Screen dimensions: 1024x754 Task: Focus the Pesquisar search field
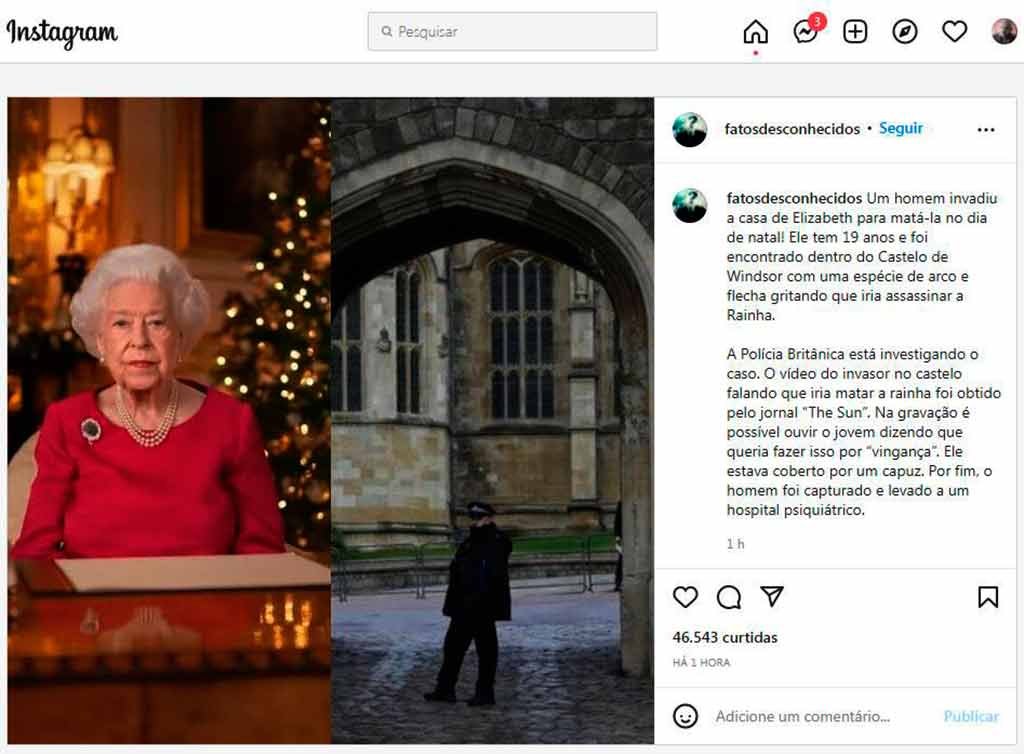click(512, 32)
